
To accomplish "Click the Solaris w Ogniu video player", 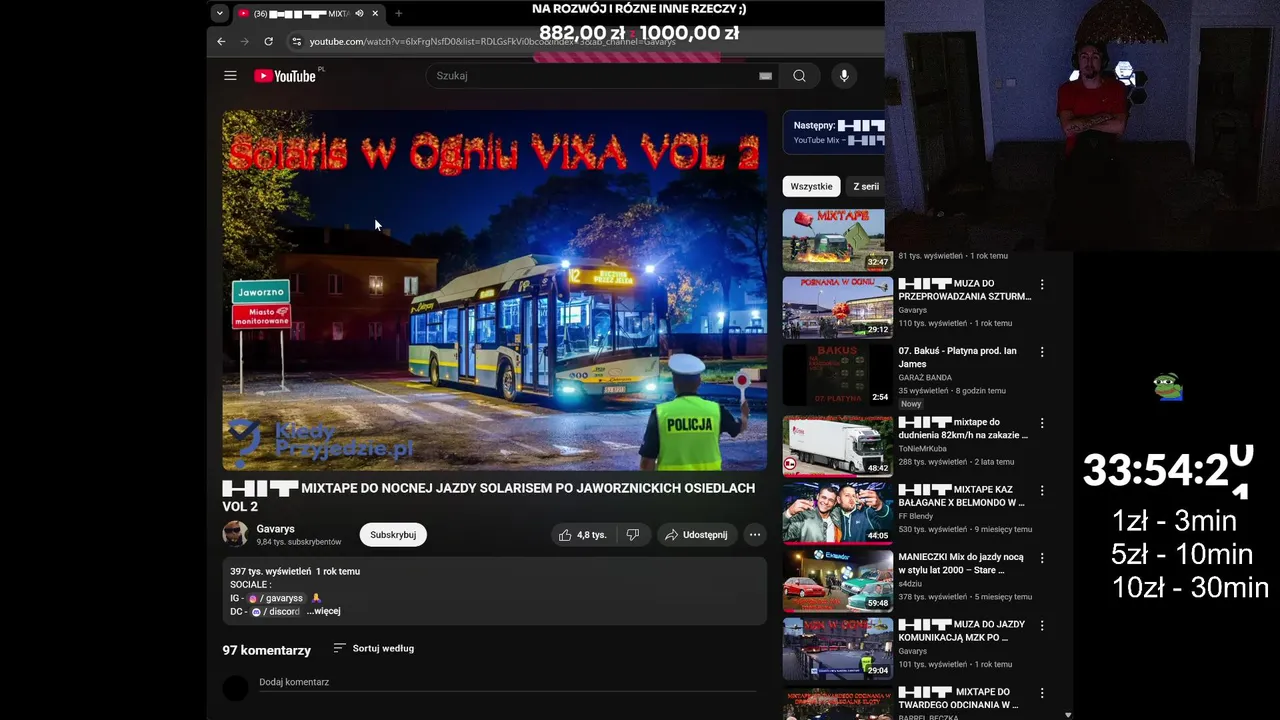I will [494, 290].
